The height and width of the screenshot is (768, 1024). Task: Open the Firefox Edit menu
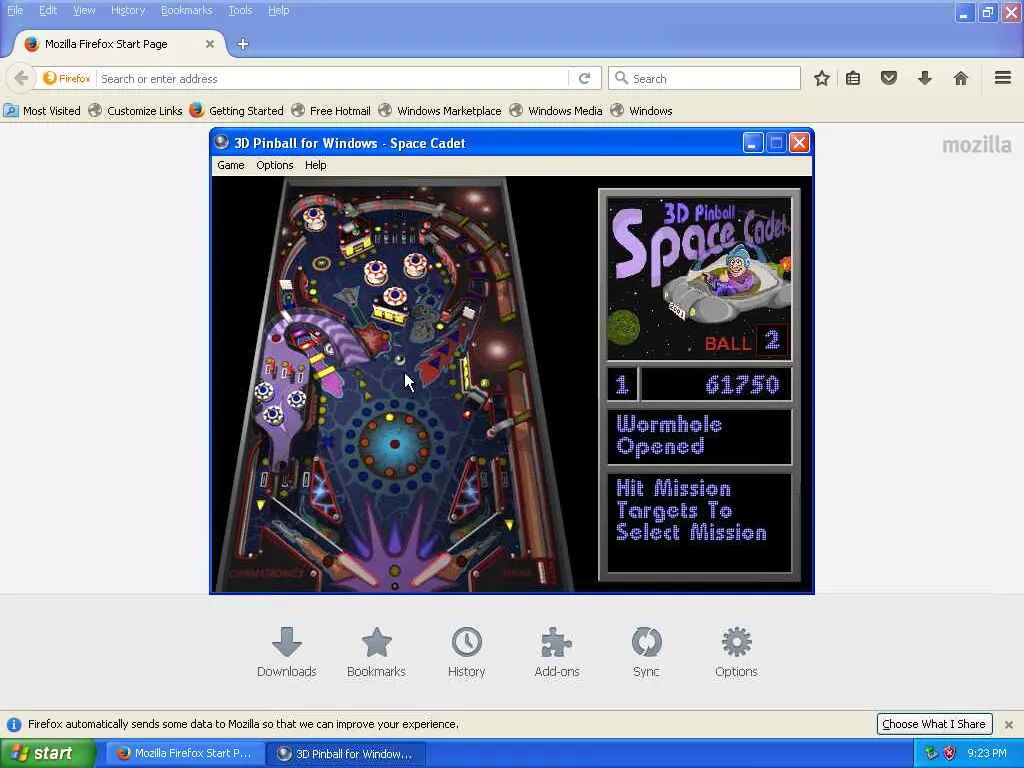(x=48, y=10)
